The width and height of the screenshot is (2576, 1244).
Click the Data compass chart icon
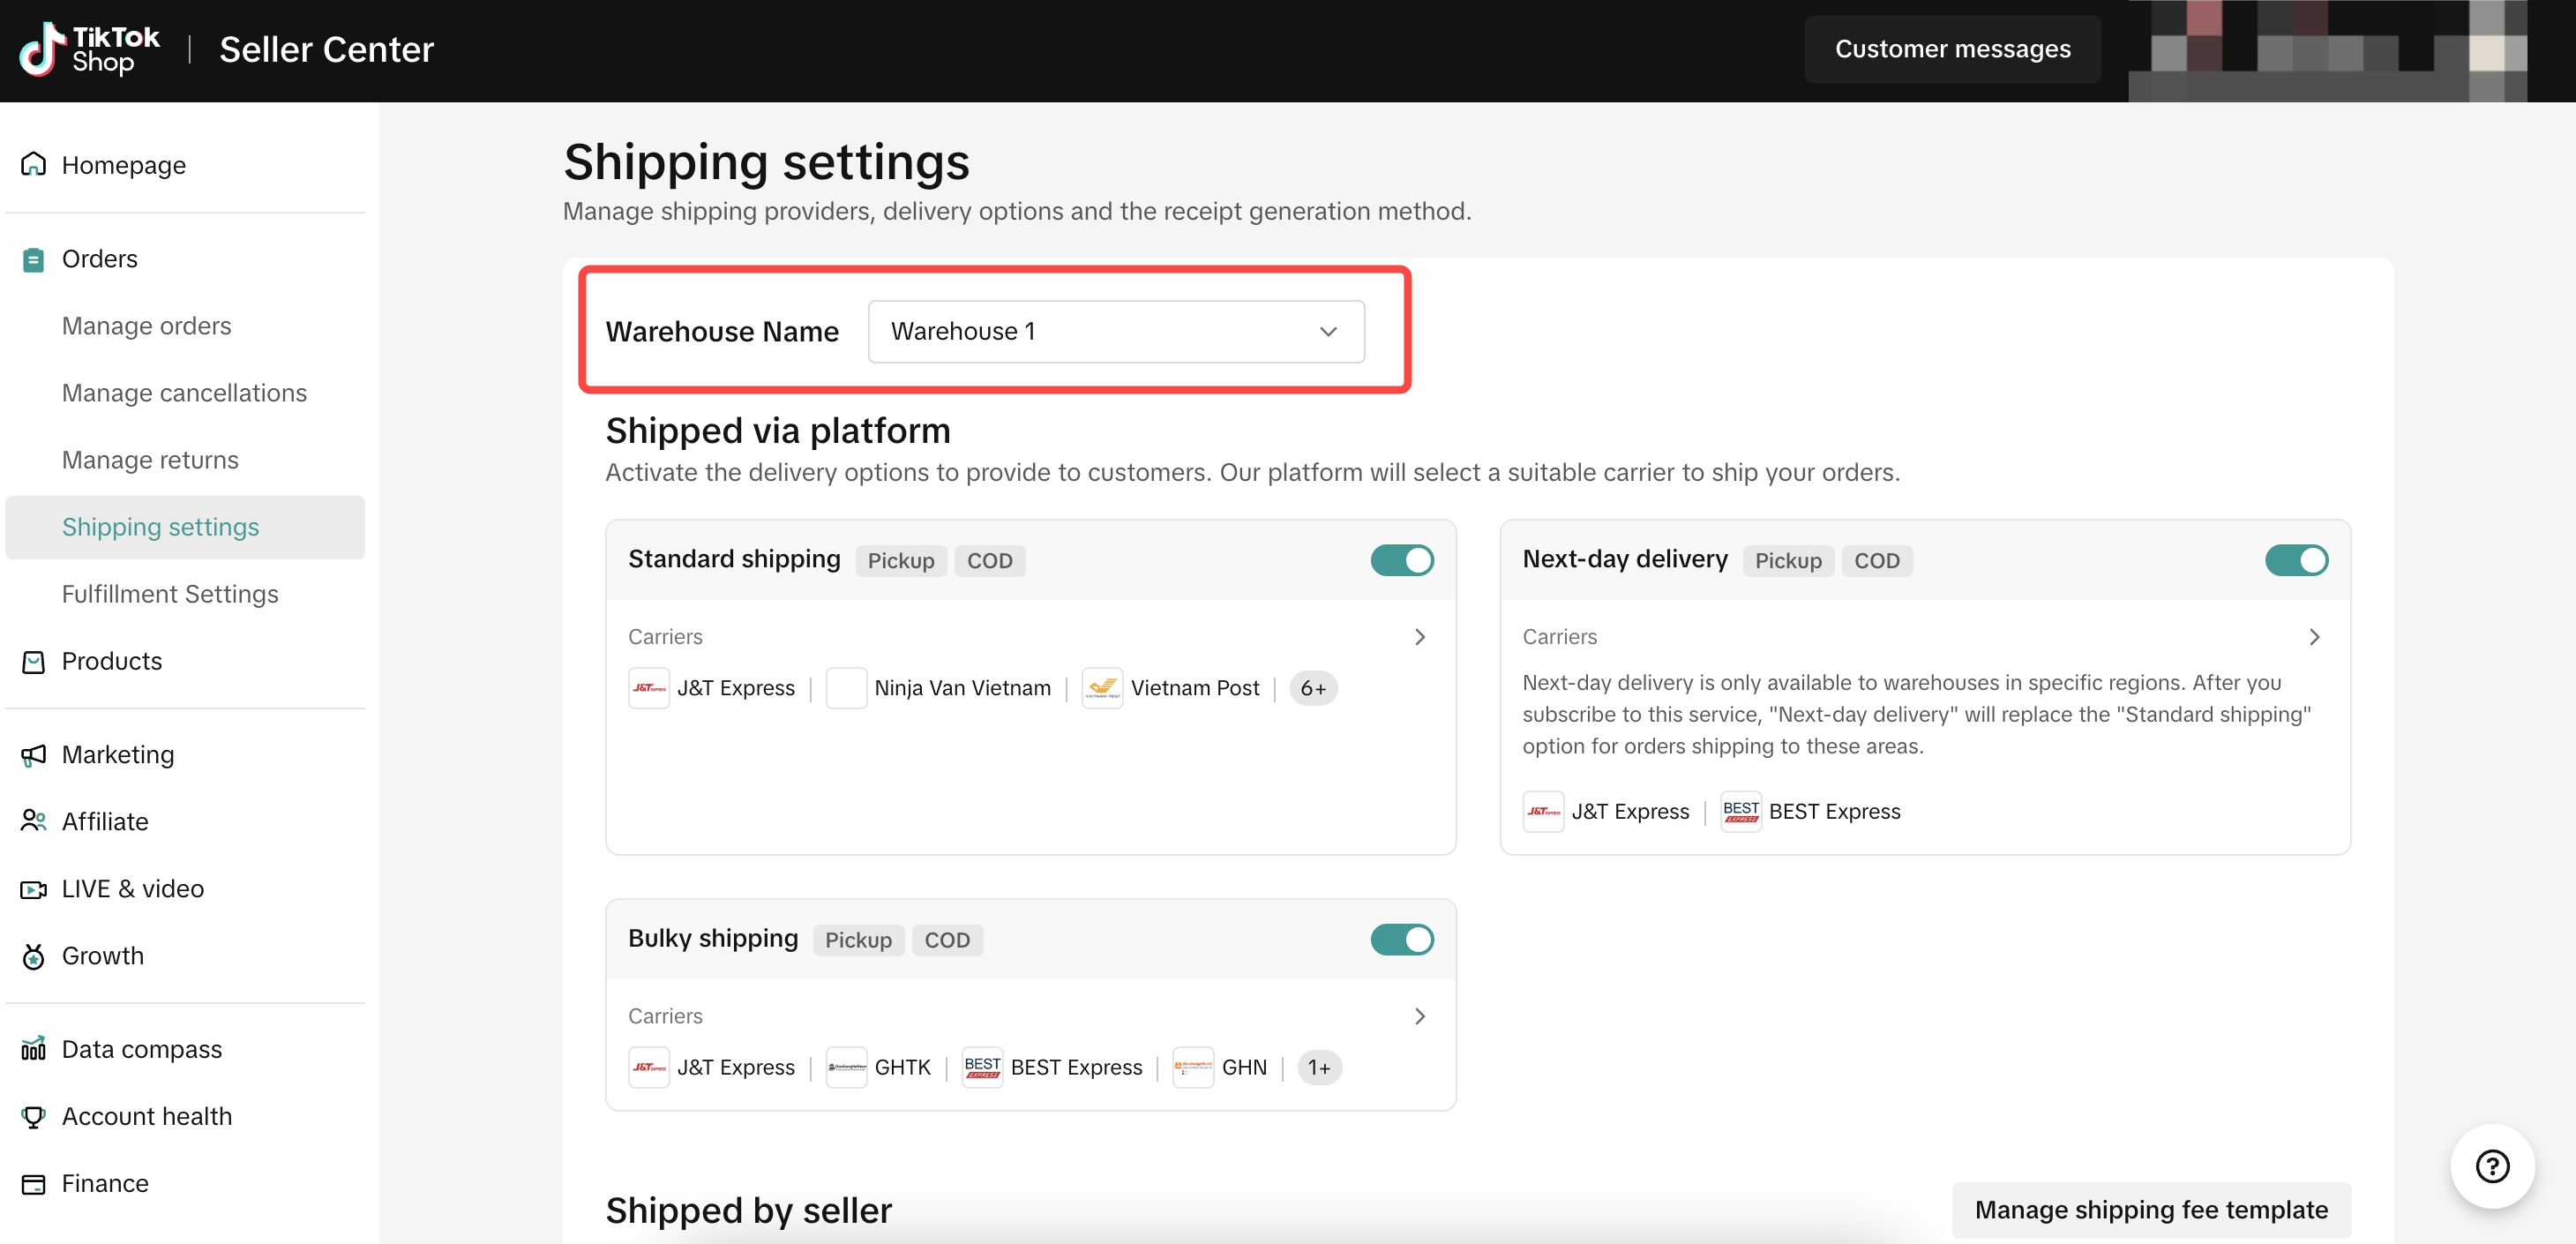coord(33,1049)
